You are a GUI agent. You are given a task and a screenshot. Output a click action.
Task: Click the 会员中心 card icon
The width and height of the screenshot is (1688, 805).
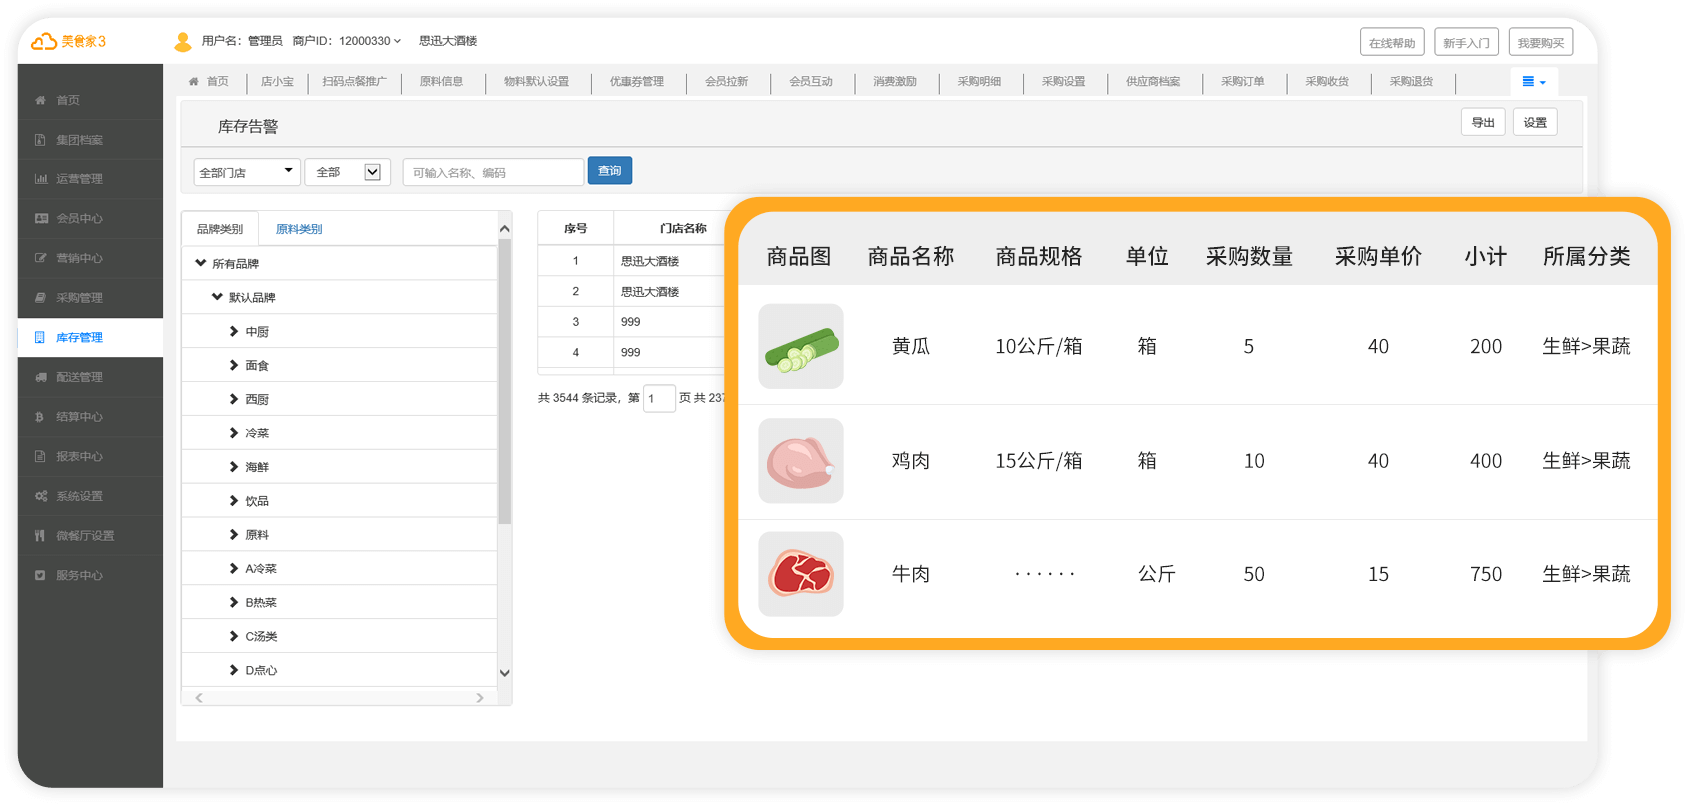40,218
